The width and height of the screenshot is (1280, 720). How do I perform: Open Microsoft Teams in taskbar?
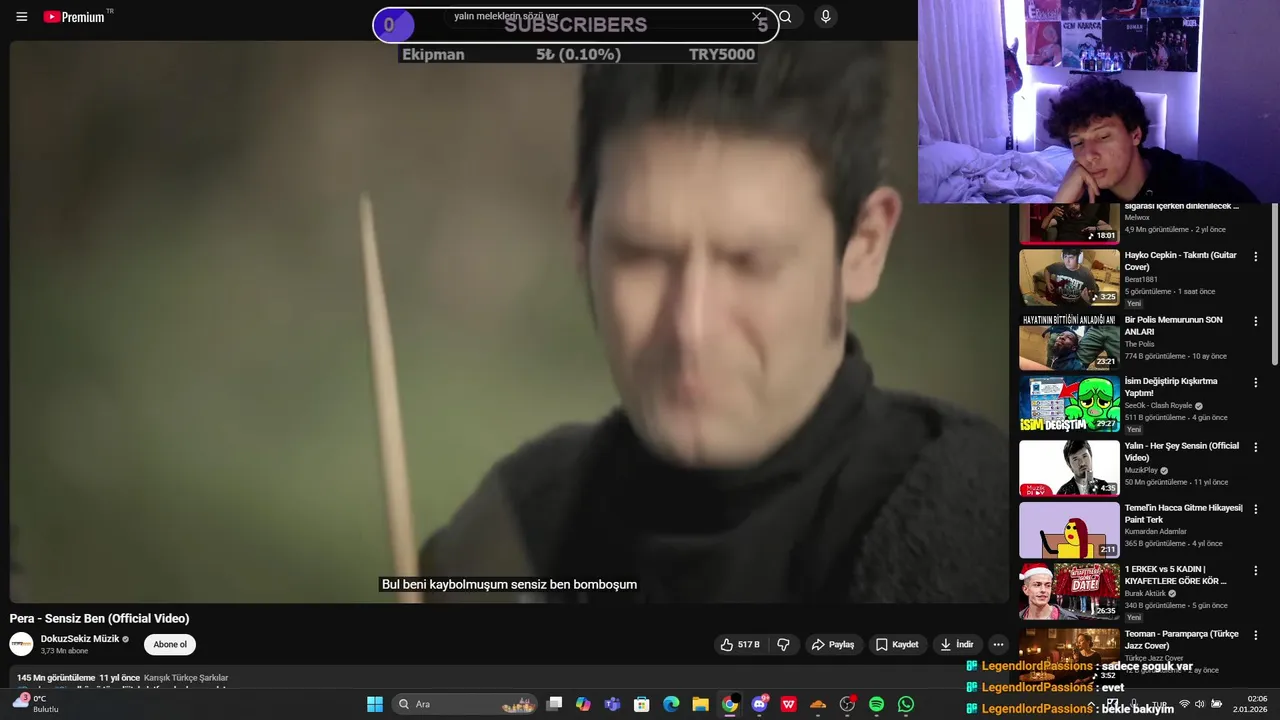[x=612, y=704]
